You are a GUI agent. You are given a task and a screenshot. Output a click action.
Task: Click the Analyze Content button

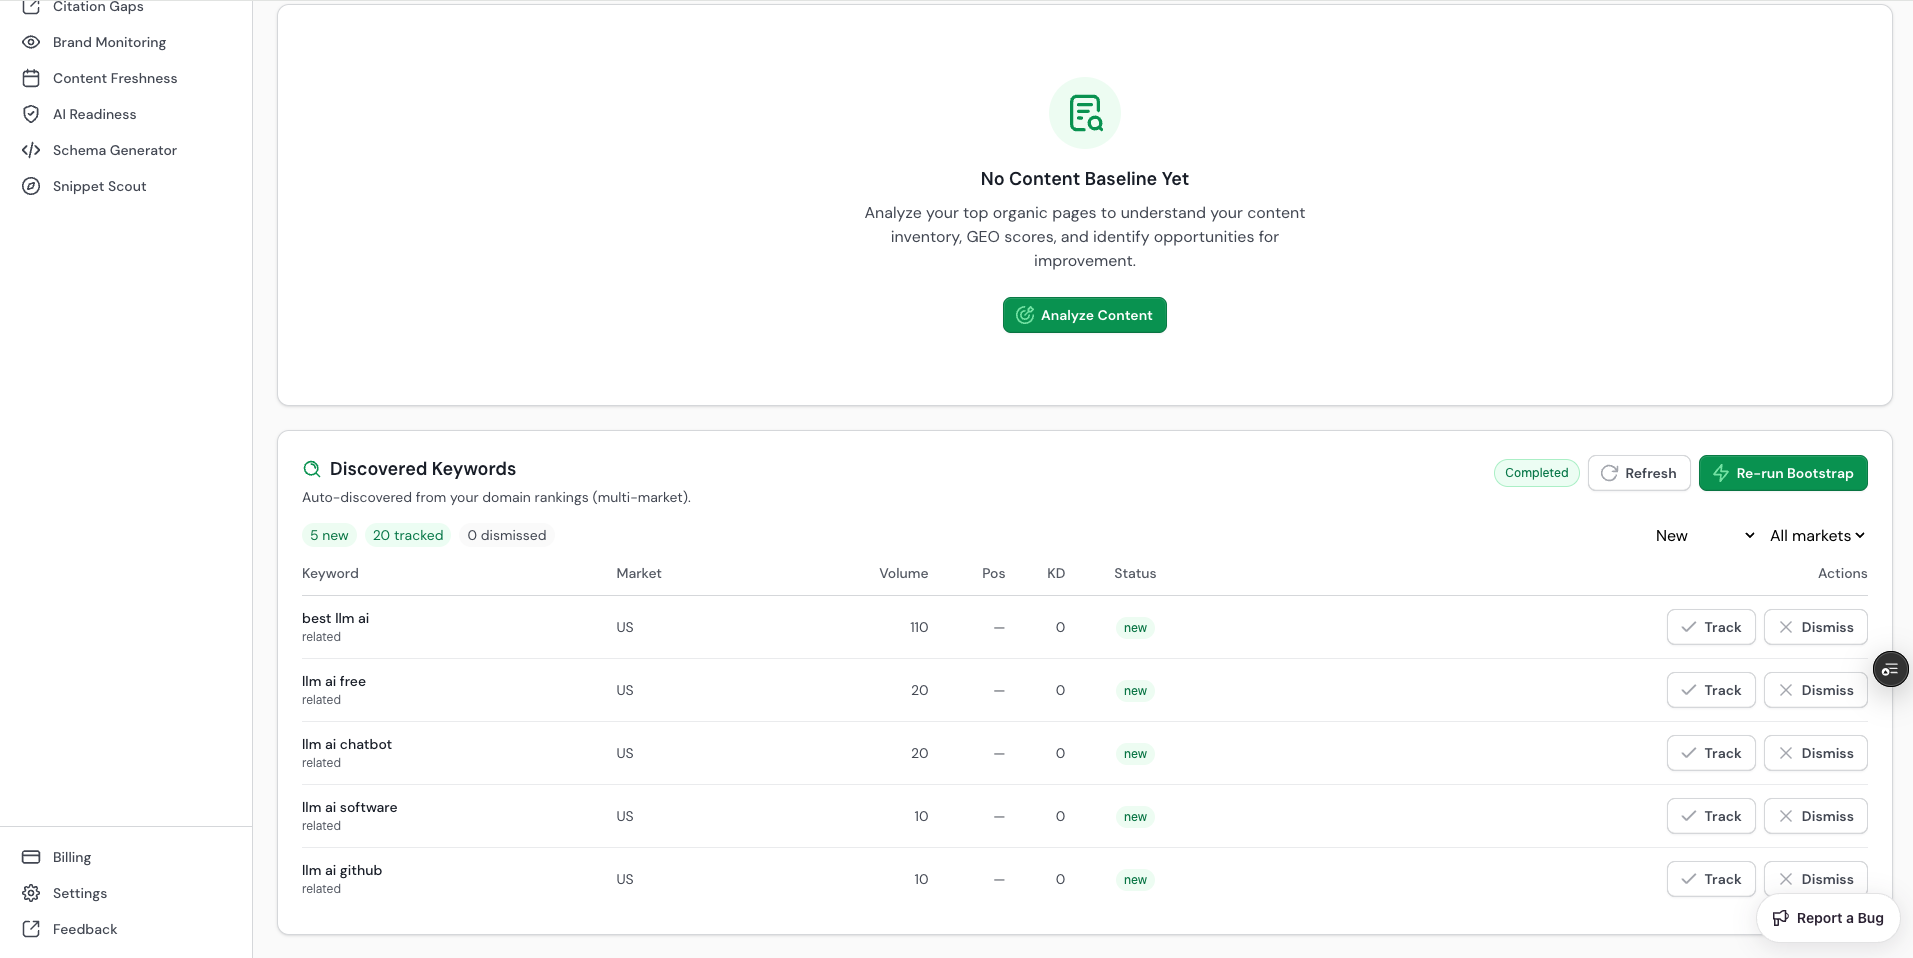pos(1084,315)
